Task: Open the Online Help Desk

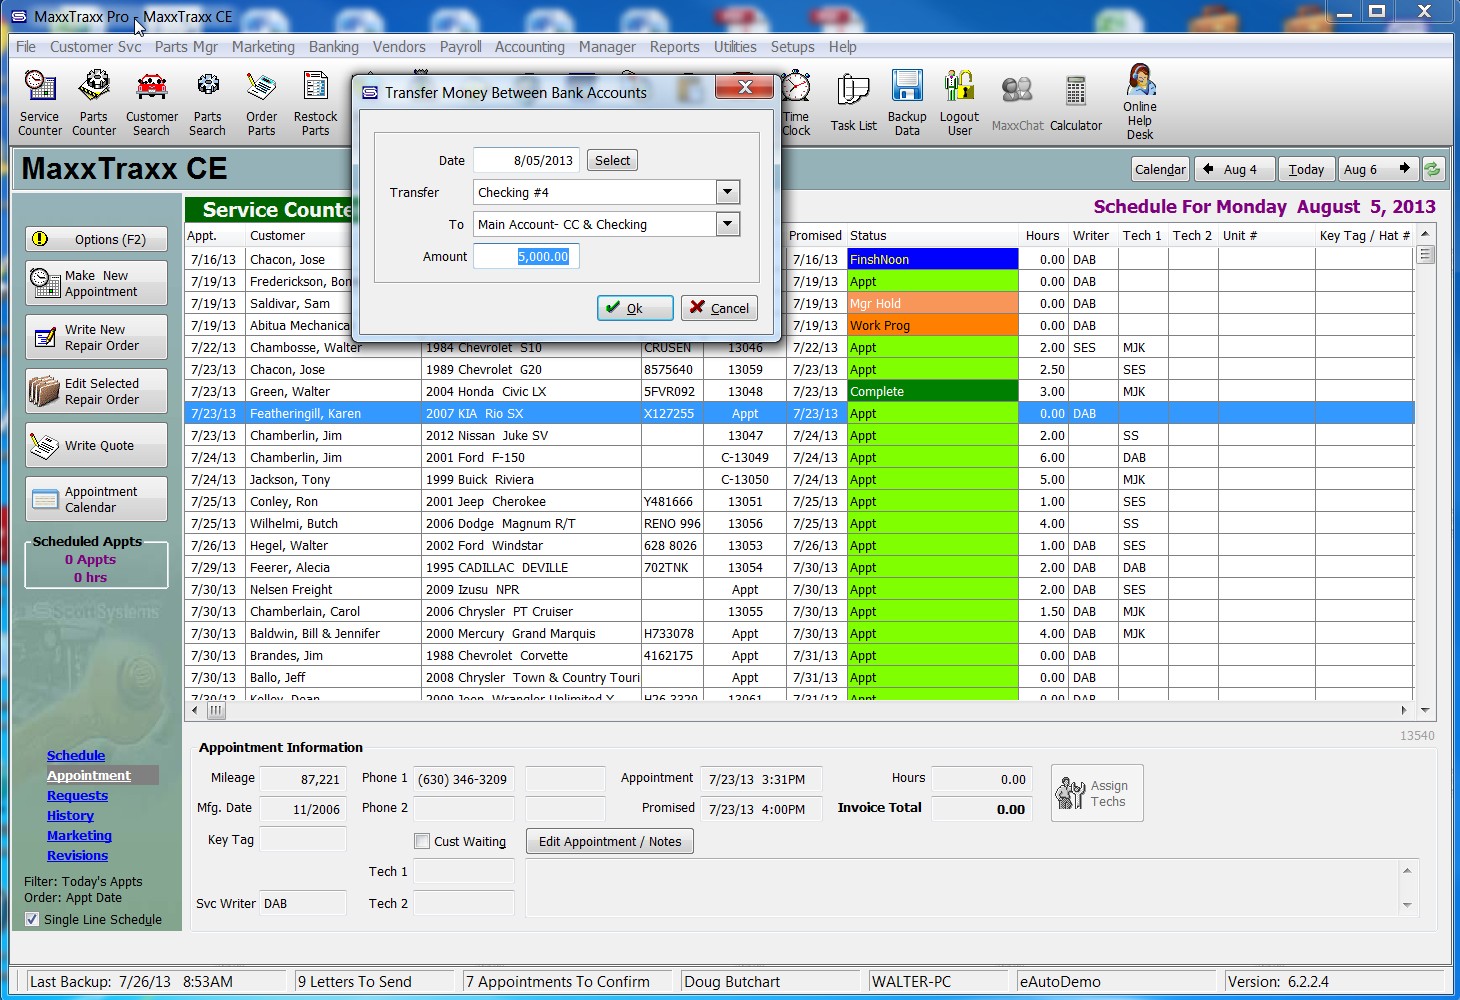Action: (1140, 102)
